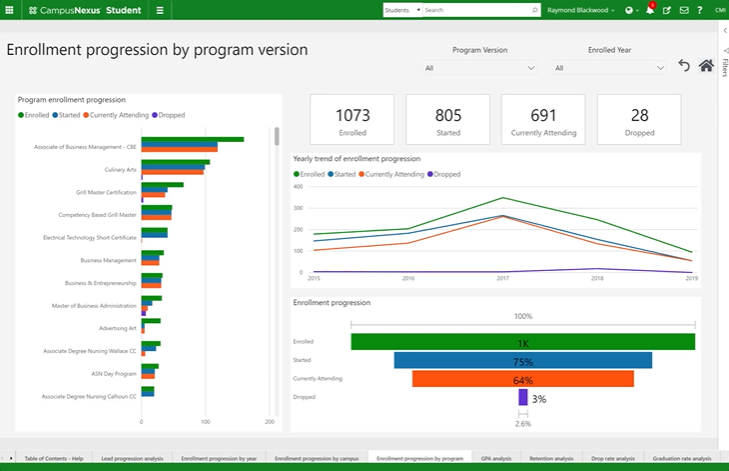Screen dimensions: 729x471
Task: Click the green Enrolled funnel bar
Action: (523, 342)
